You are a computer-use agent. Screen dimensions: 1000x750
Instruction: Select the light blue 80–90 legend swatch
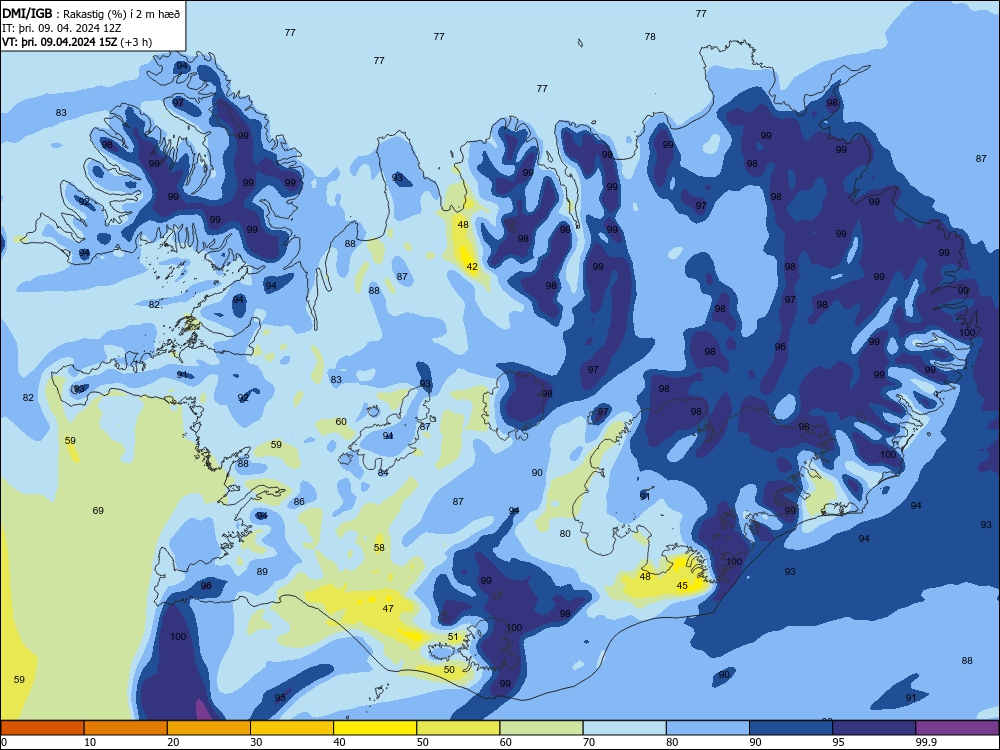708,728
